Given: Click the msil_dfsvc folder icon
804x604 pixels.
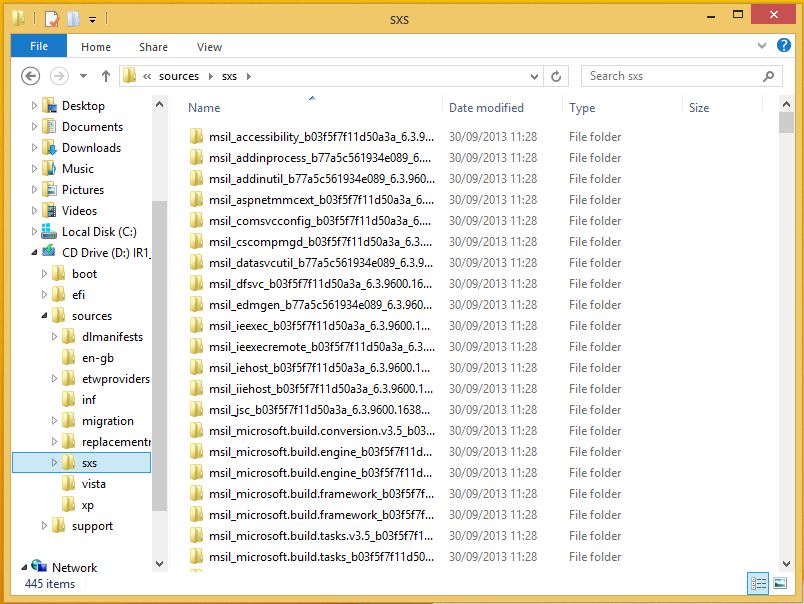Looking at the screenshot, I should pyautogui.click(x=196, y=284).
